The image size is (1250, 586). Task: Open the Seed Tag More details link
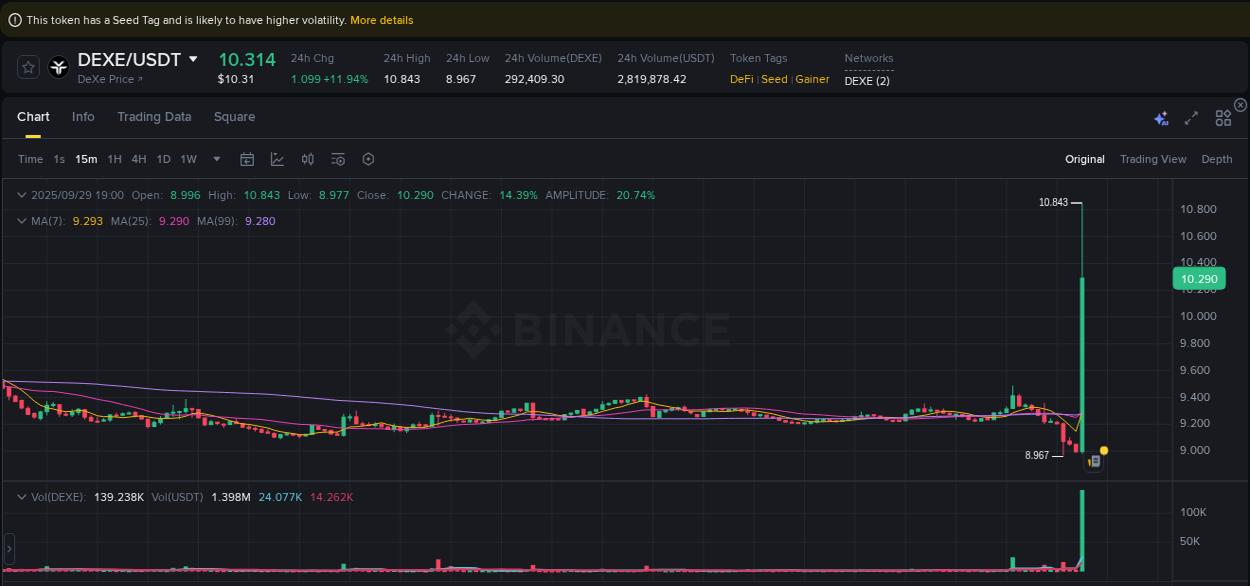(x=381, y=19)
